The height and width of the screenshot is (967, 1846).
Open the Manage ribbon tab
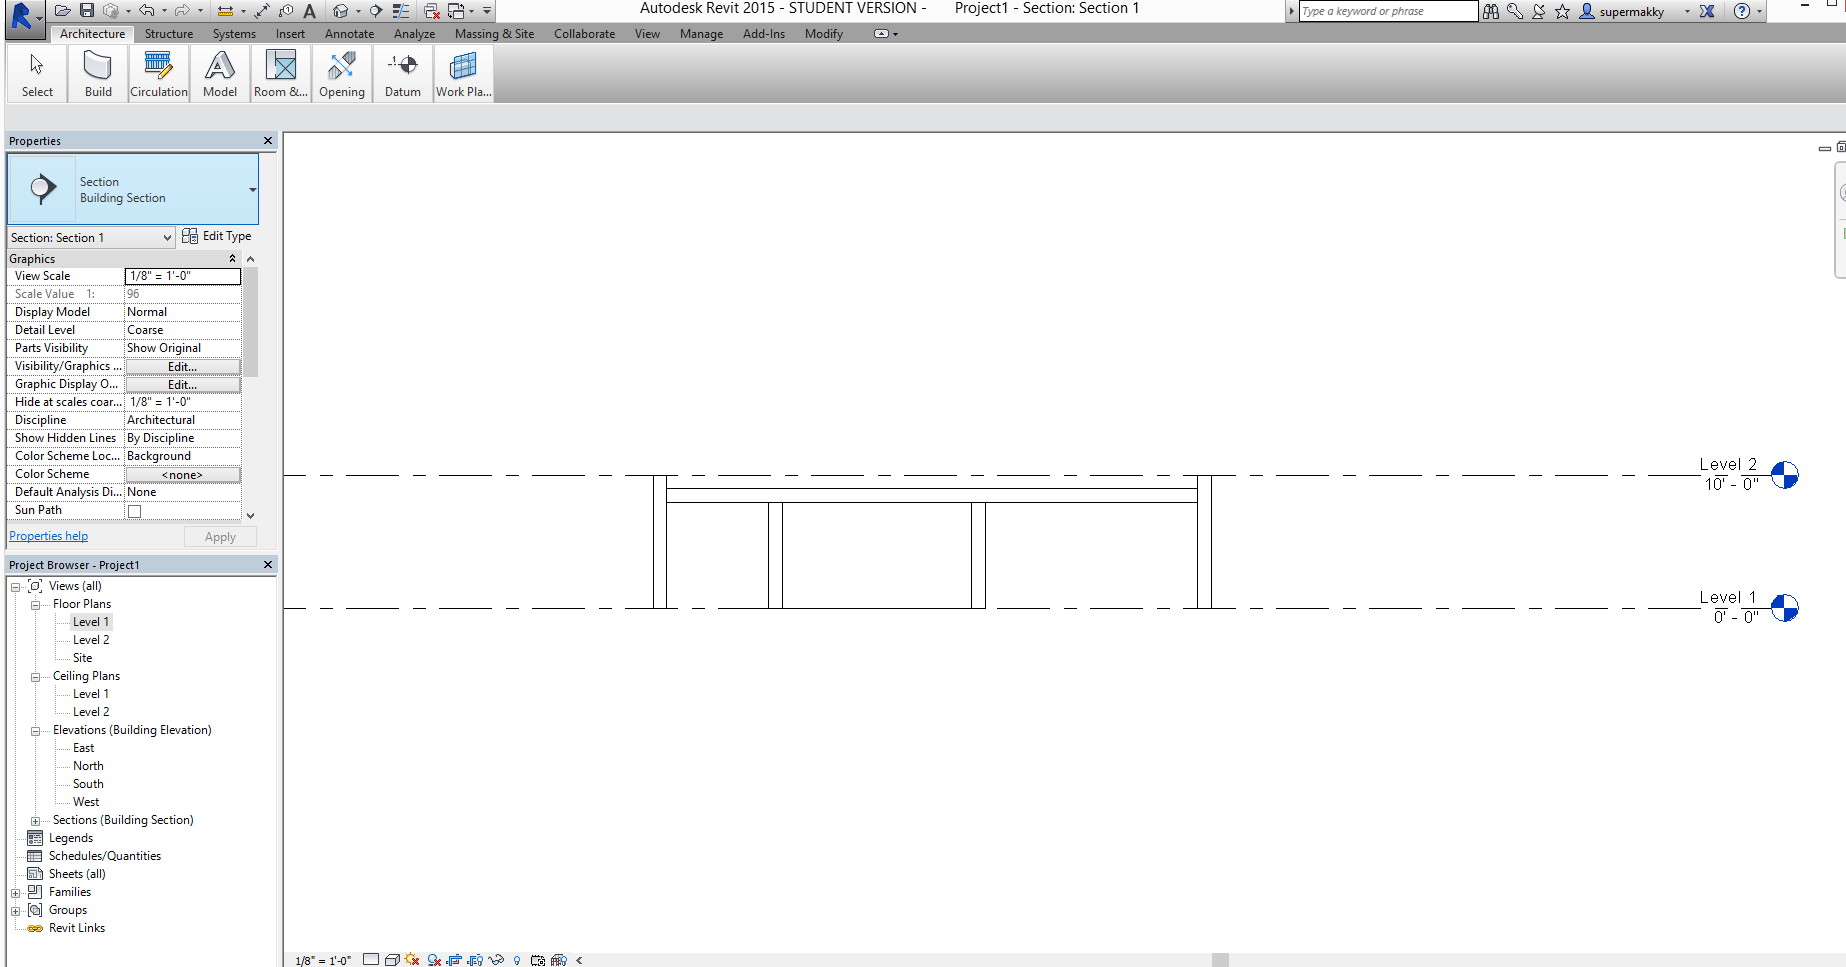click(701, 34)
